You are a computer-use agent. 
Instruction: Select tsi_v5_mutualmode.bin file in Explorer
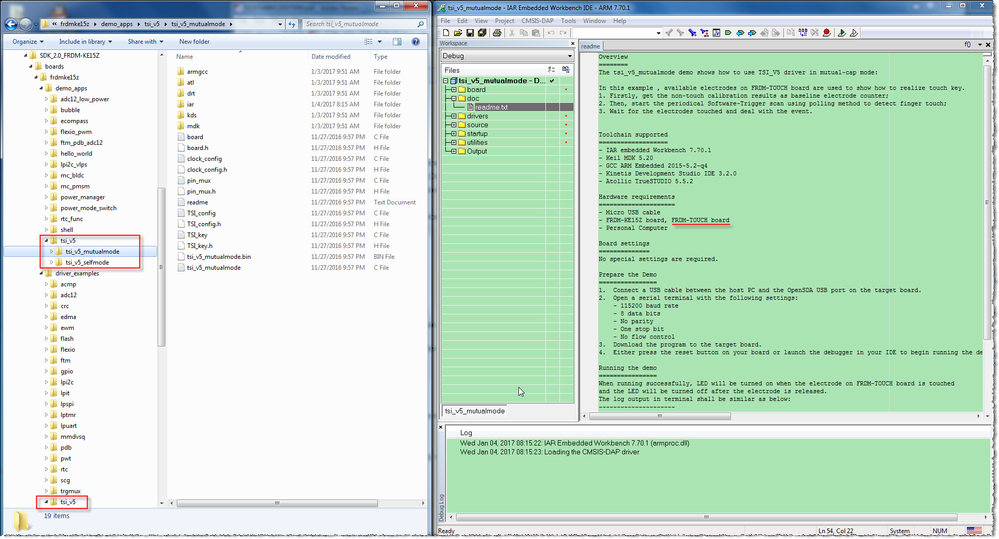click(219, 257)
